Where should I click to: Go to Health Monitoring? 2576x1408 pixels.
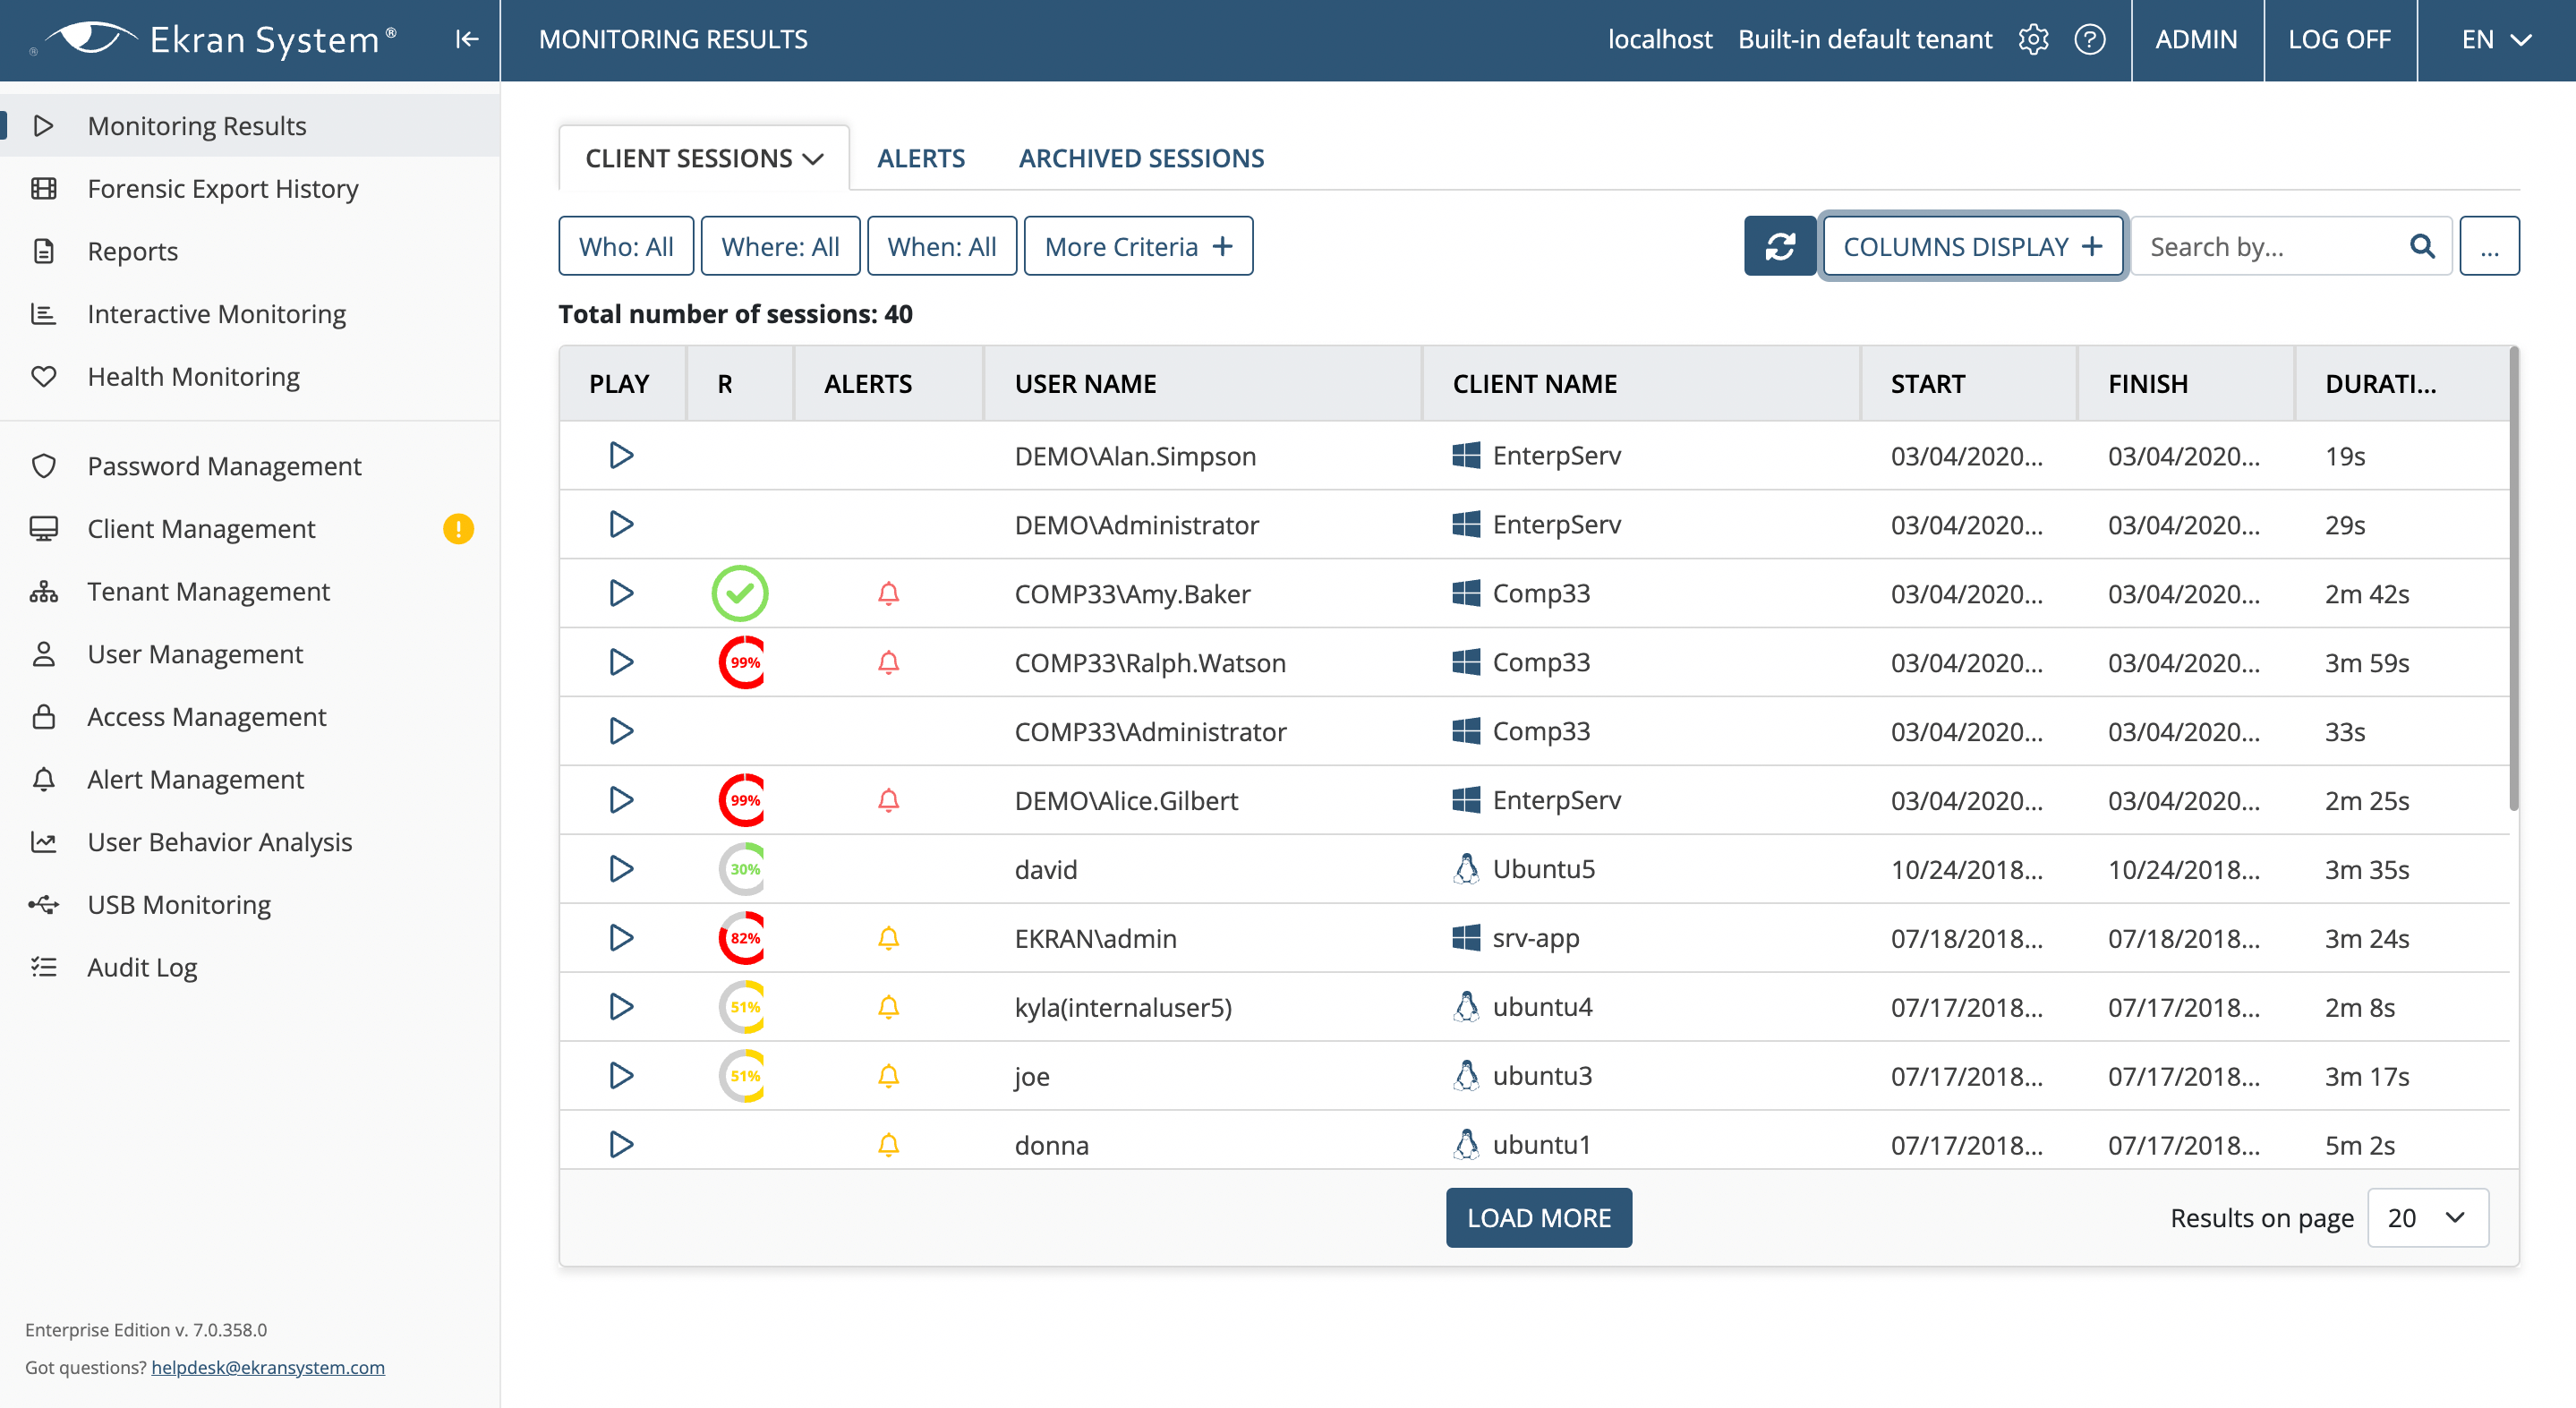click(x=250, y=377)
